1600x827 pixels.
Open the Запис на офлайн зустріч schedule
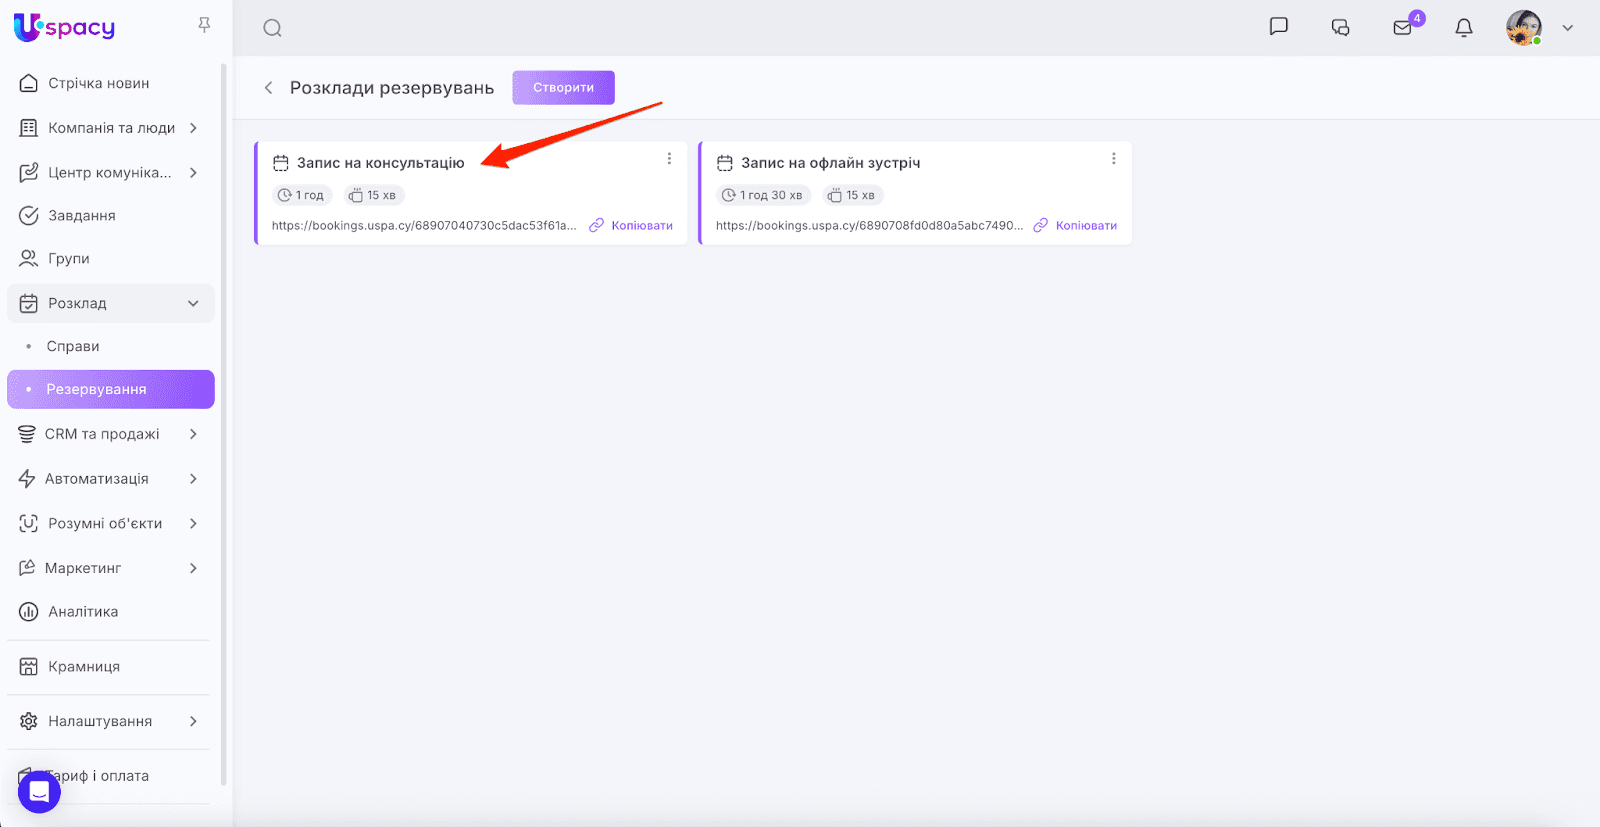pyautogui.click(x=831, y=163)
